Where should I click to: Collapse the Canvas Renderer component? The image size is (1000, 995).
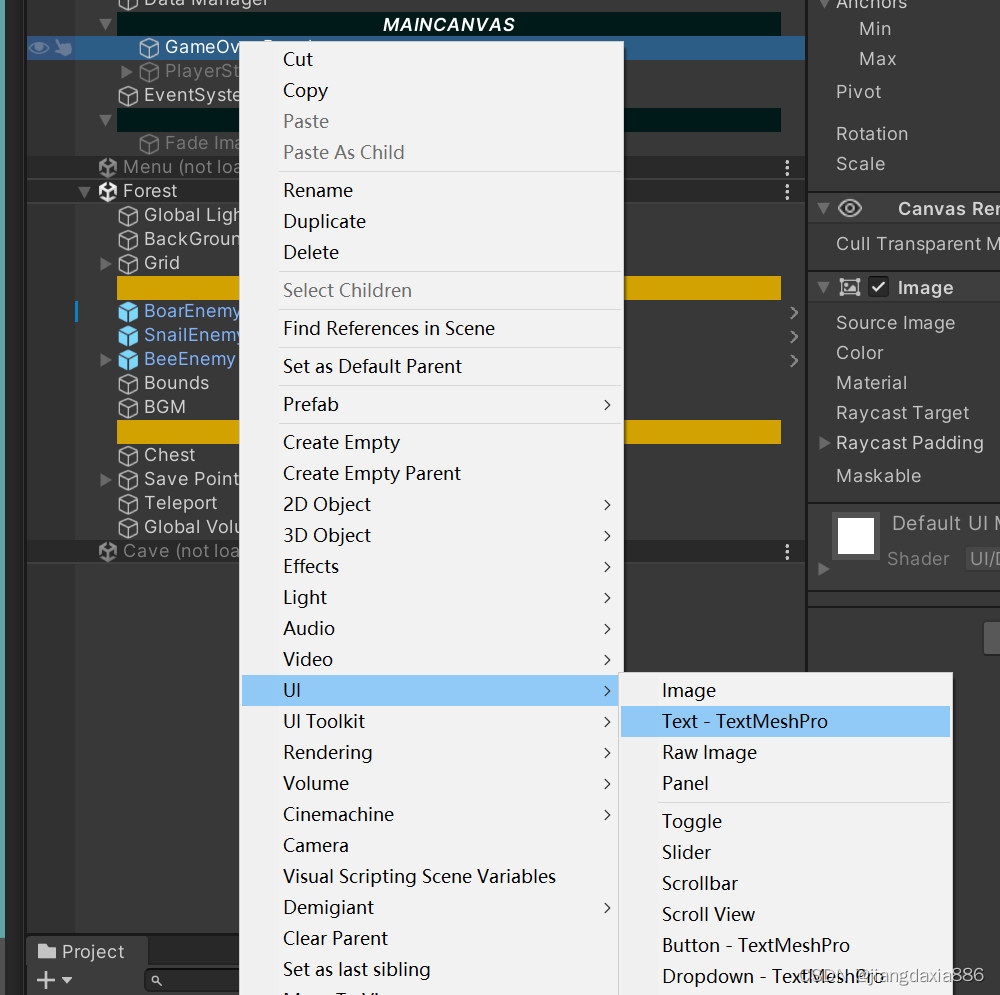(823, 209)
